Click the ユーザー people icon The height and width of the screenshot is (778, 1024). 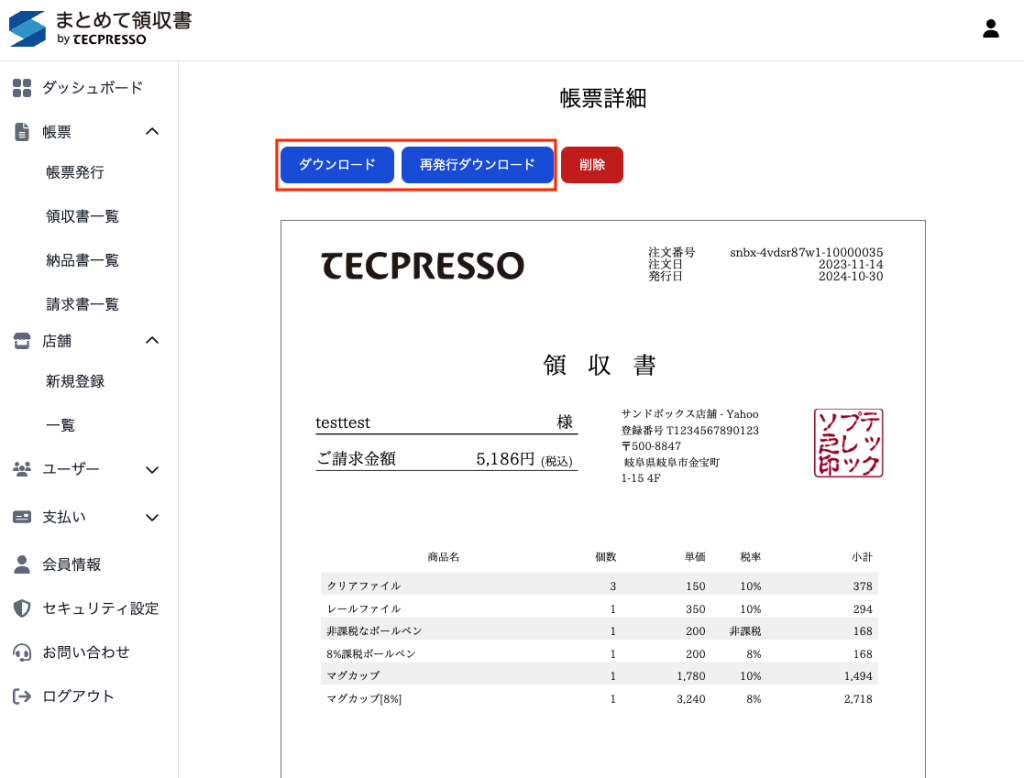click(22, 469)
